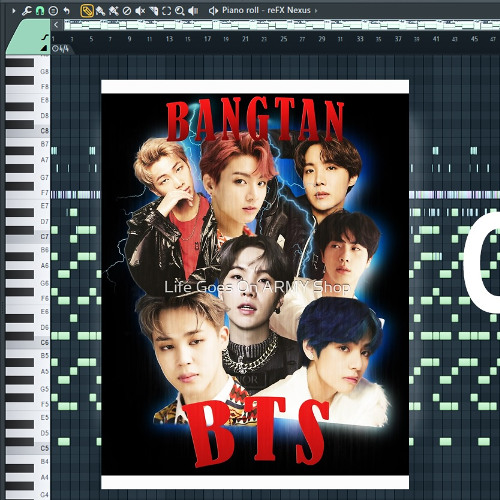Select the Draw pencil tool
This screenshot has width=500, height=500.
click(87, 11)
